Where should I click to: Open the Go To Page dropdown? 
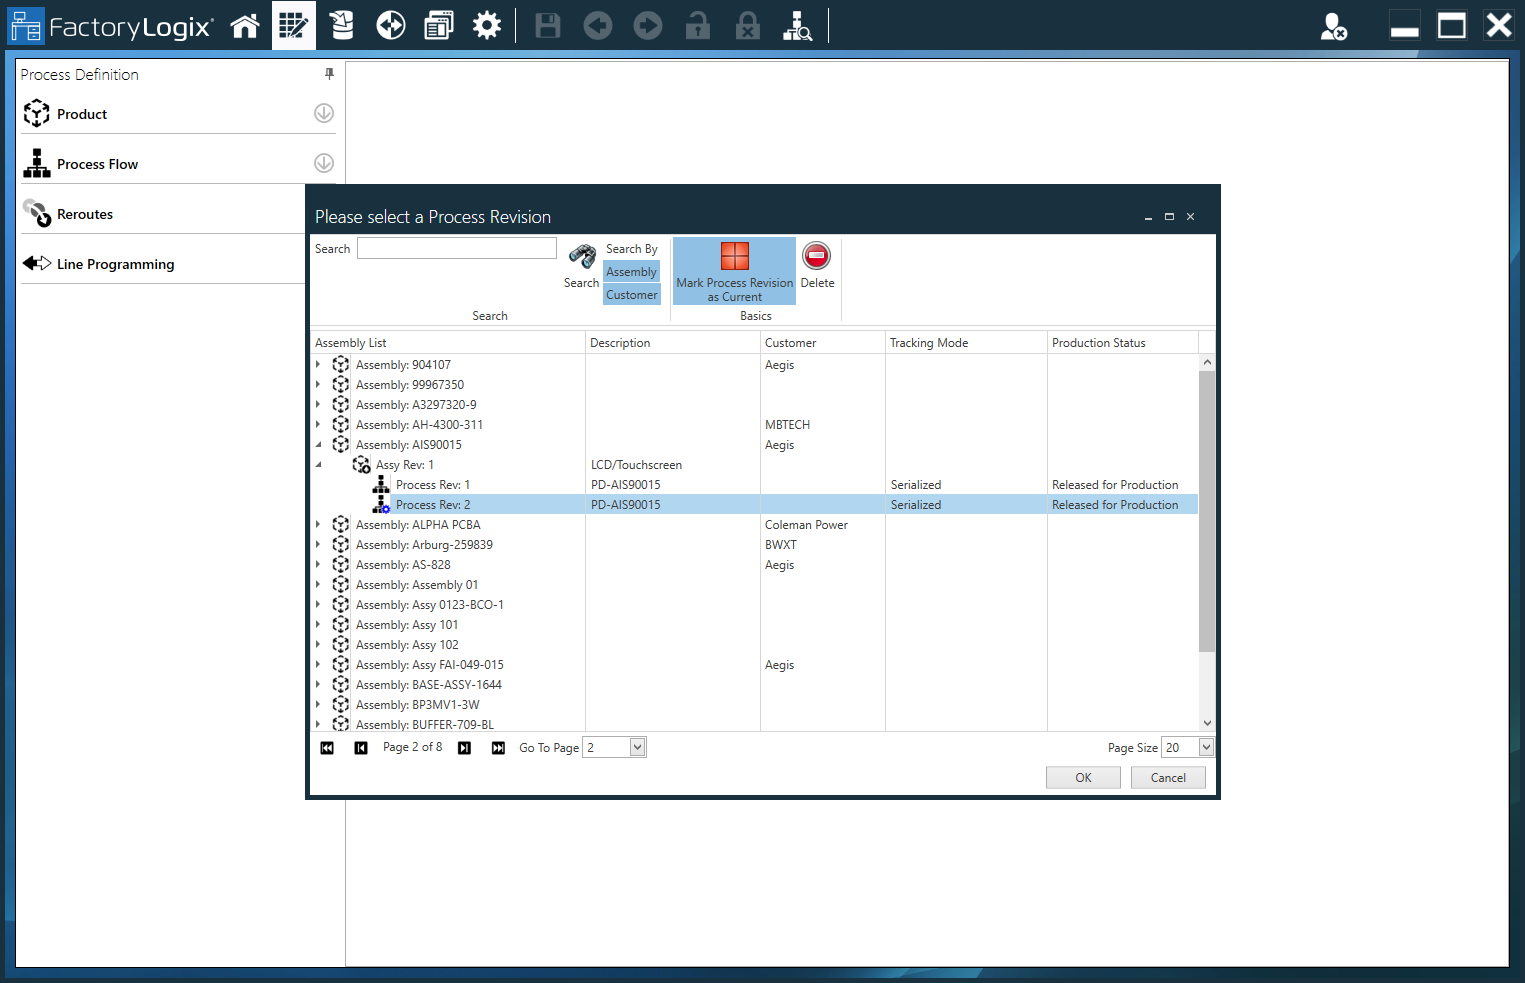click(x=638, y=747)
